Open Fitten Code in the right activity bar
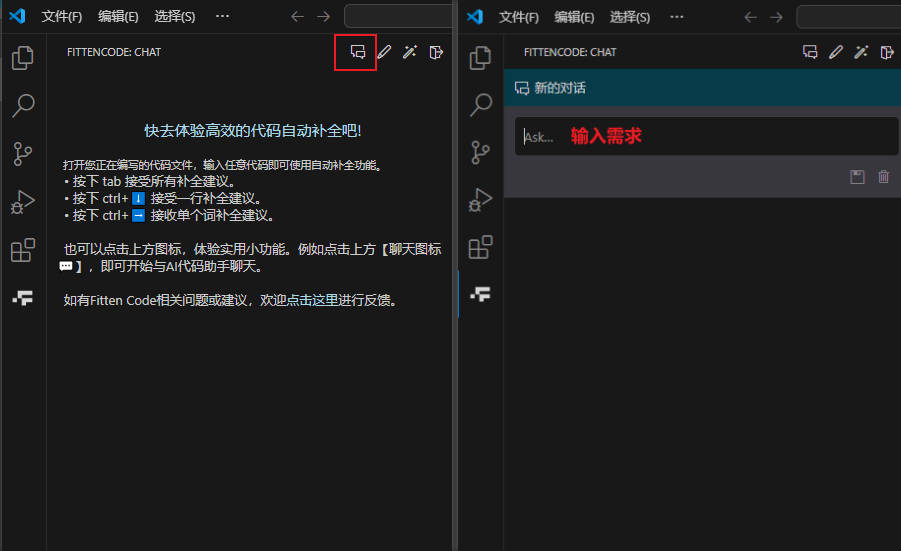901x551 pixels. [480, 294]
